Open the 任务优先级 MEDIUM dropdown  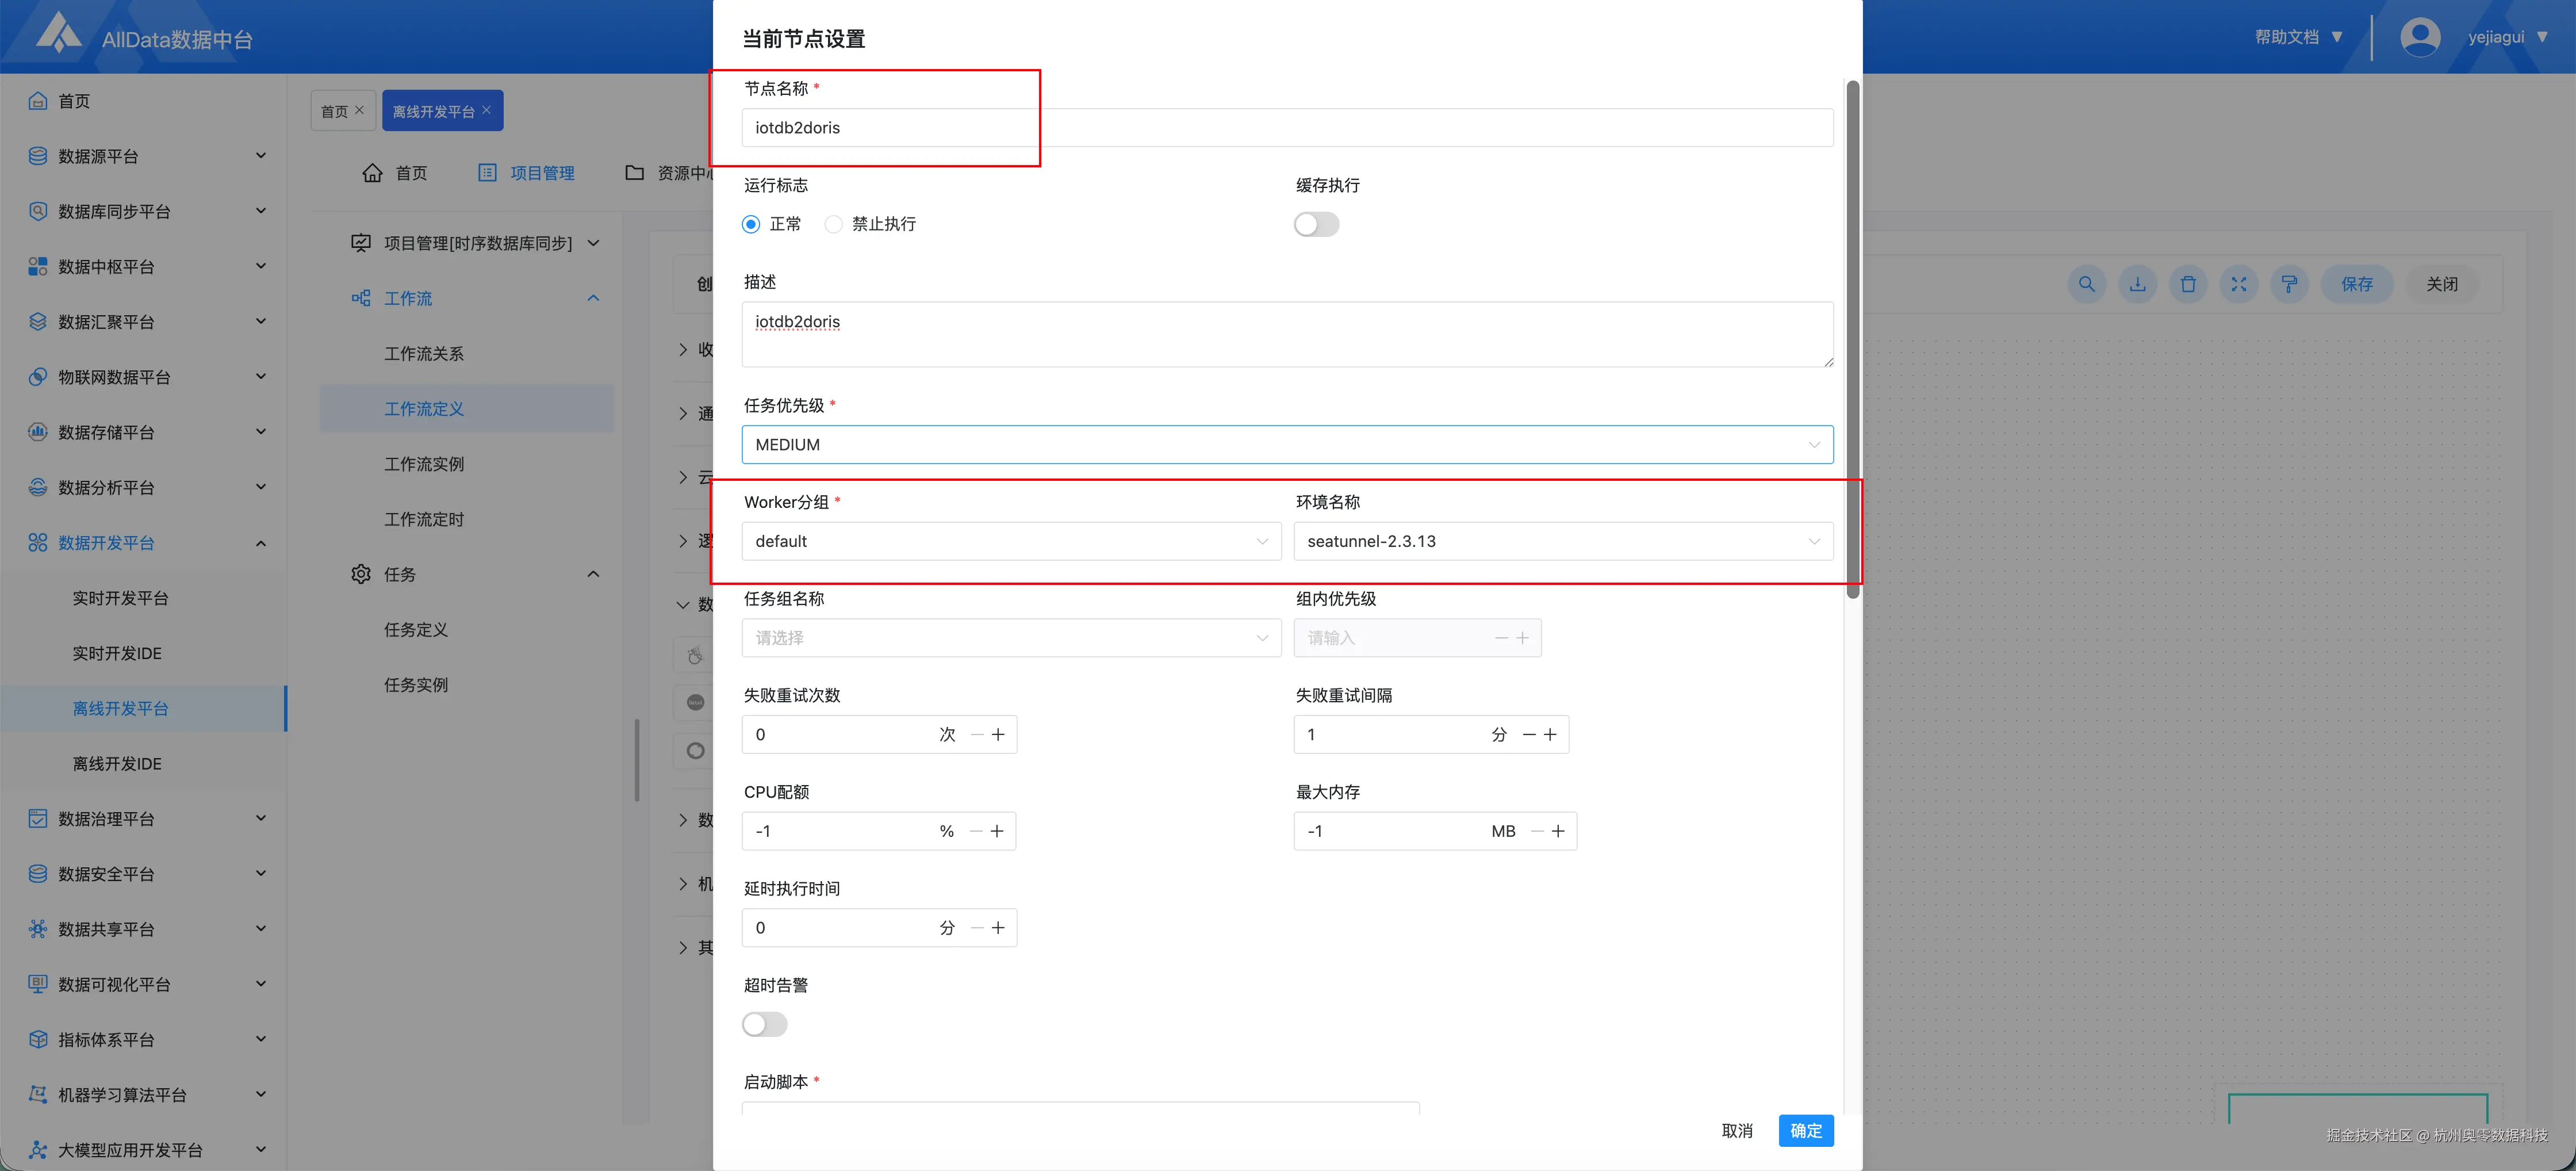pyautogui.click(x=1287, y=444)
